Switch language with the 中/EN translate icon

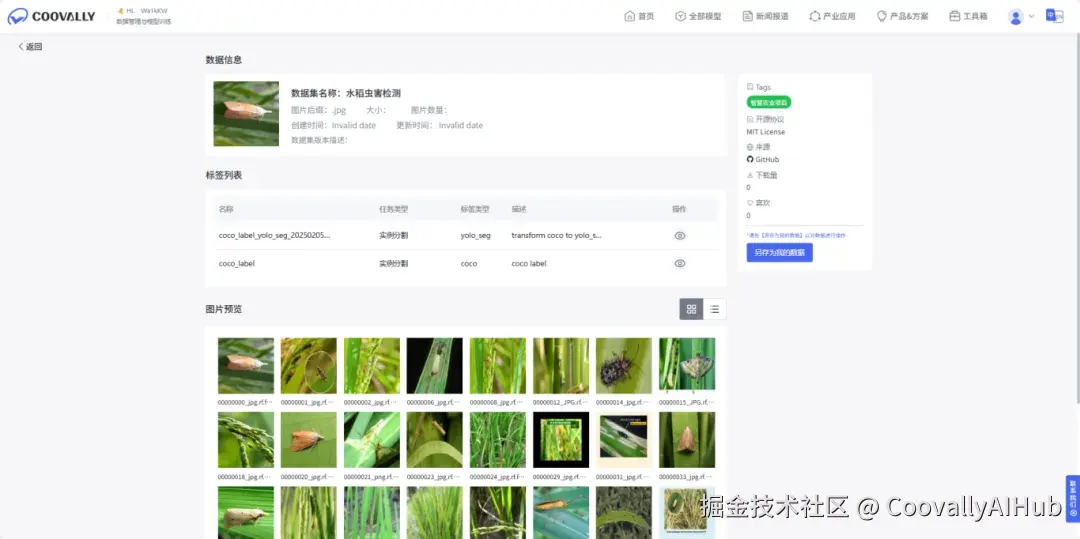click(x=1054, y=16)
